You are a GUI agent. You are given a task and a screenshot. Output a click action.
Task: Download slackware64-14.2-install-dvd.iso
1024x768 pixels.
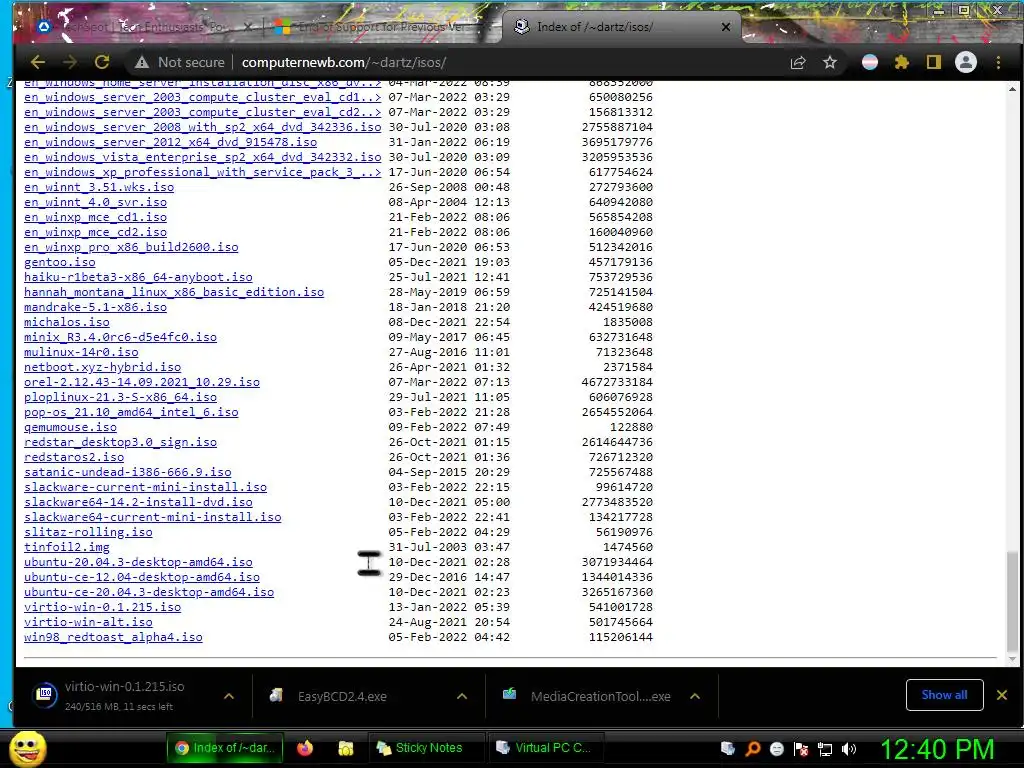138,503
